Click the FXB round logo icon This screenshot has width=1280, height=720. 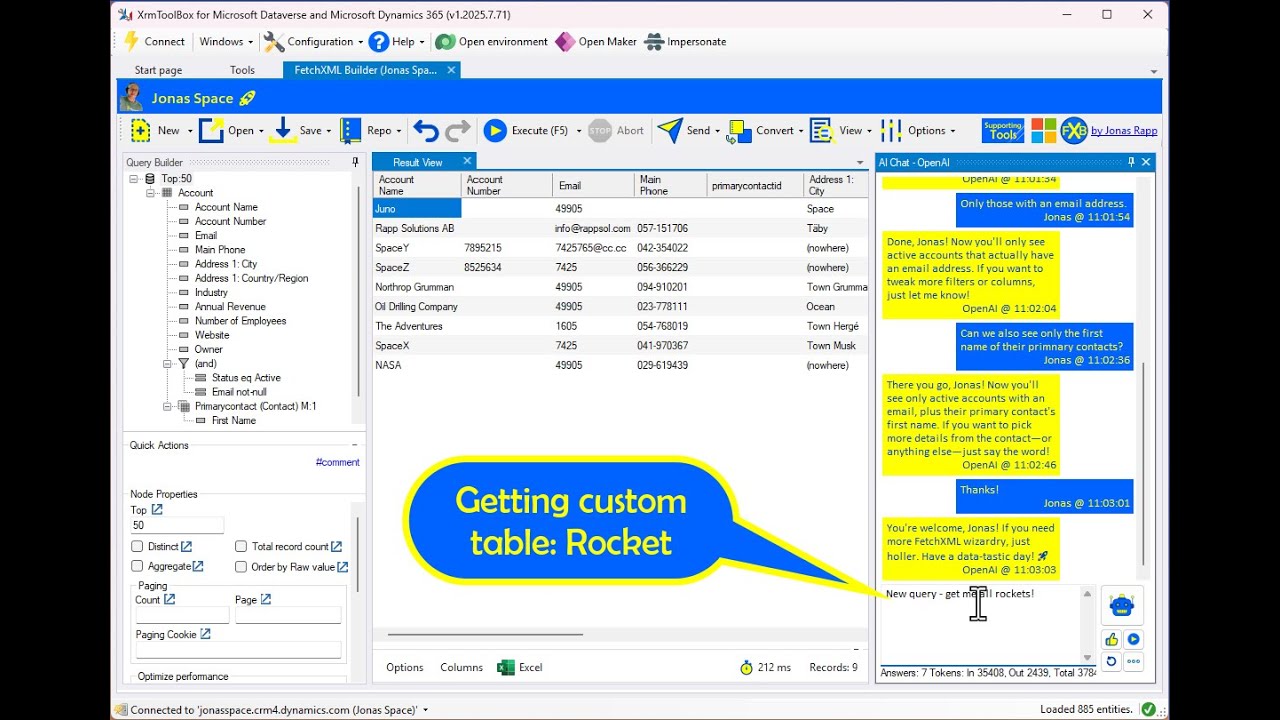(x=1074, y=131)
